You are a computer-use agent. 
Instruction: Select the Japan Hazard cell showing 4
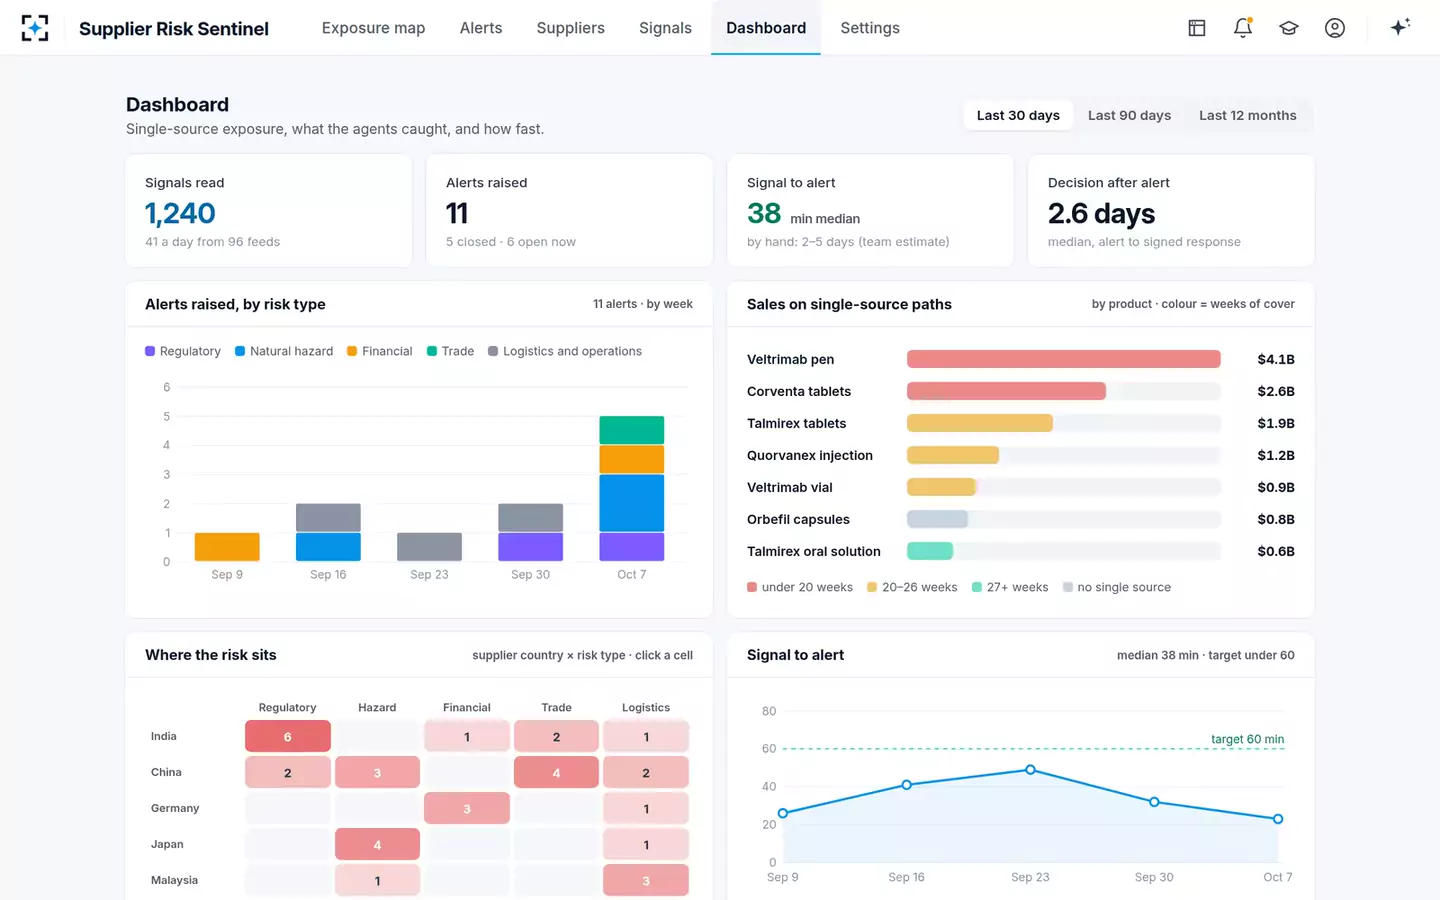(x=377, y=845)
